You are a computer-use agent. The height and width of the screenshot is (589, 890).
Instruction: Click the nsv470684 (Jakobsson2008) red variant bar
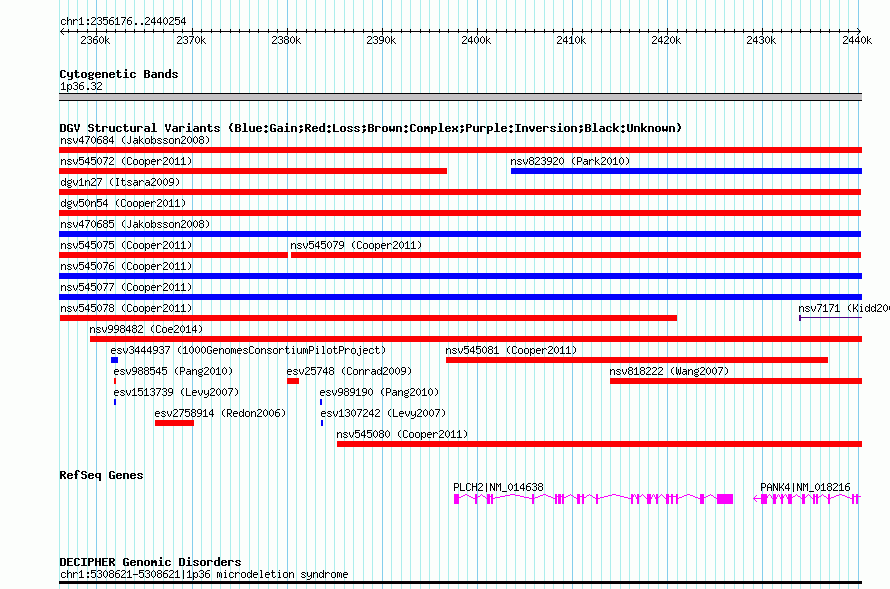[460, 150]
